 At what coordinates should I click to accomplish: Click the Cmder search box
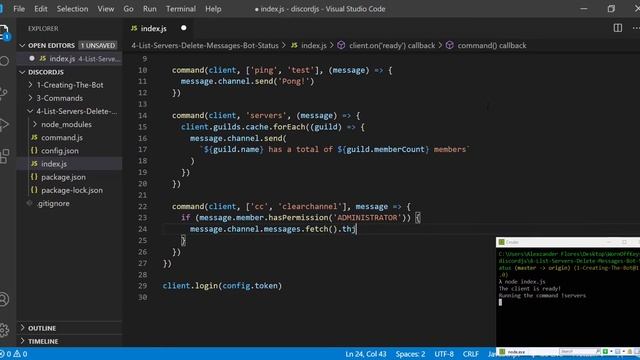[x=578, y=351]
